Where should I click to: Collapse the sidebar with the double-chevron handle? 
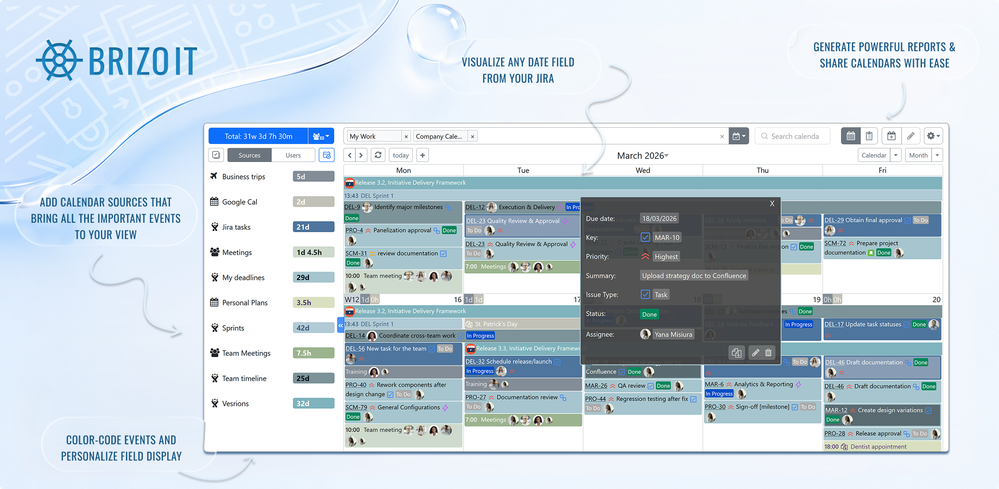pos(340,325)
